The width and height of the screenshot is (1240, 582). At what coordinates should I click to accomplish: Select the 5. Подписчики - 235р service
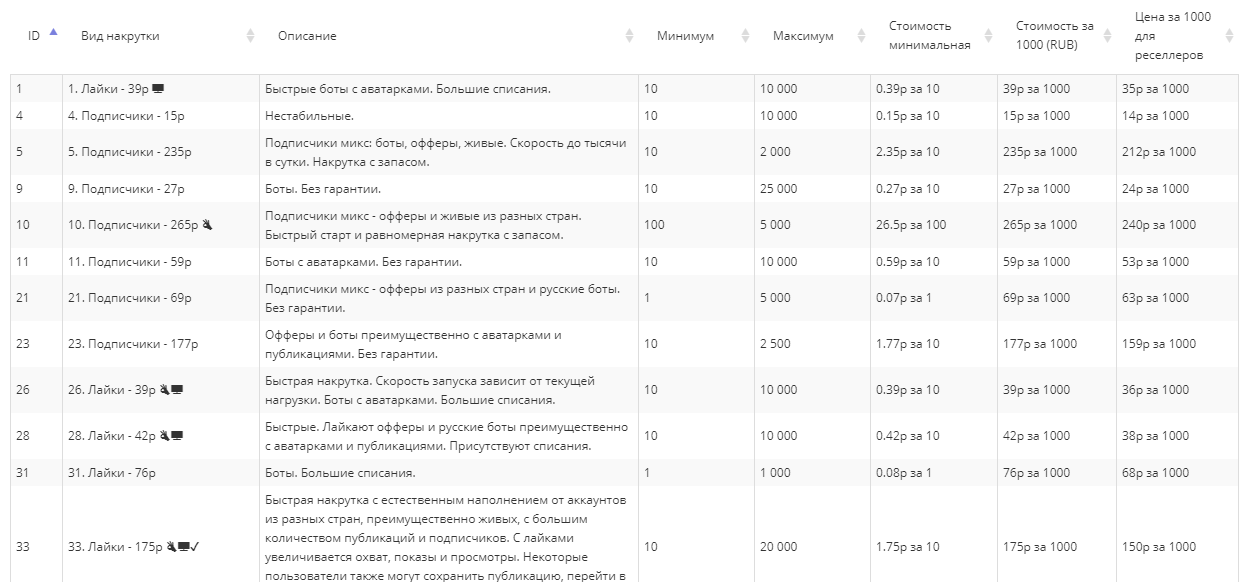[x=132, y=152]
